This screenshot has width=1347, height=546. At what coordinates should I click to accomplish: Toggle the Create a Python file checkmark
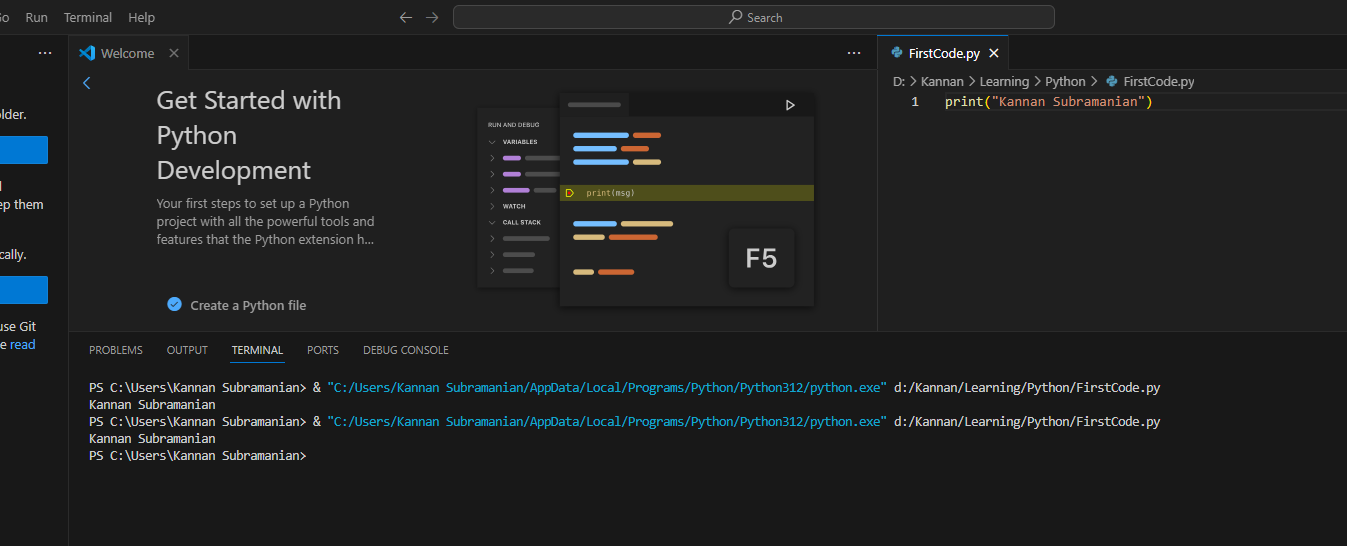(x=174, y=305)
